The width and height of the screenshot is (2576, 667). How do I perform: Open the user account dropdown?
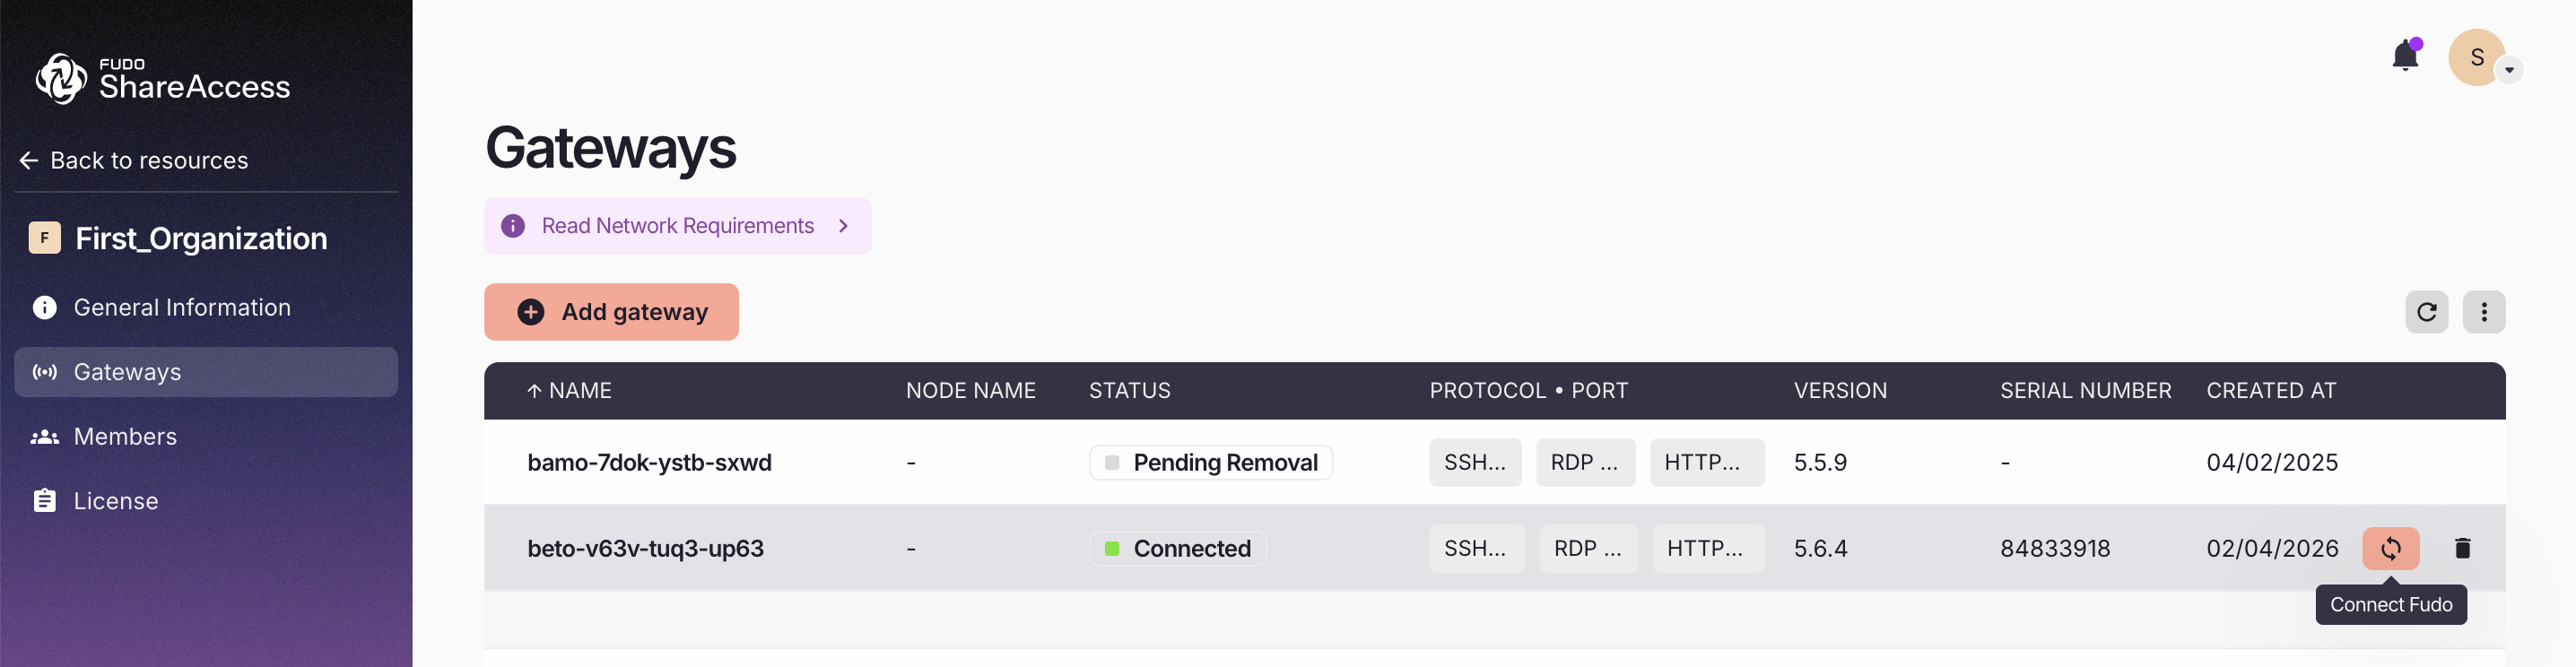(2508, 70)
